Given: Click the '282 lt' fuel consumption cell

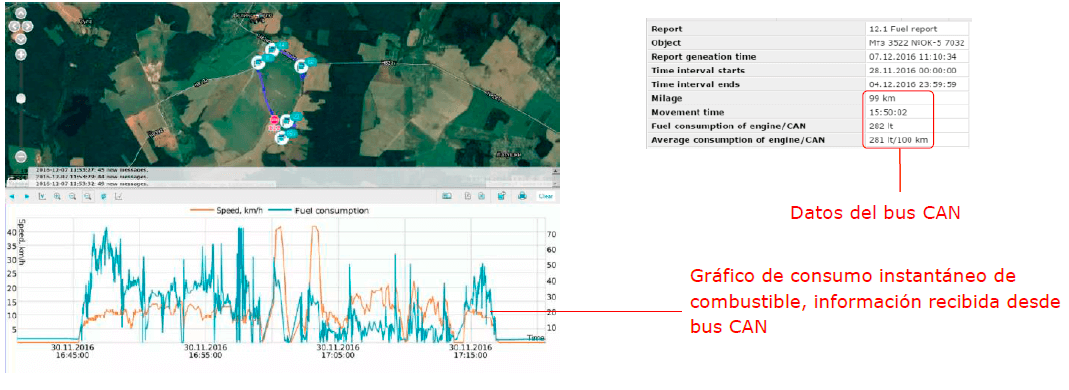Looking at the screenshot, I should click(x=917, y=126).
